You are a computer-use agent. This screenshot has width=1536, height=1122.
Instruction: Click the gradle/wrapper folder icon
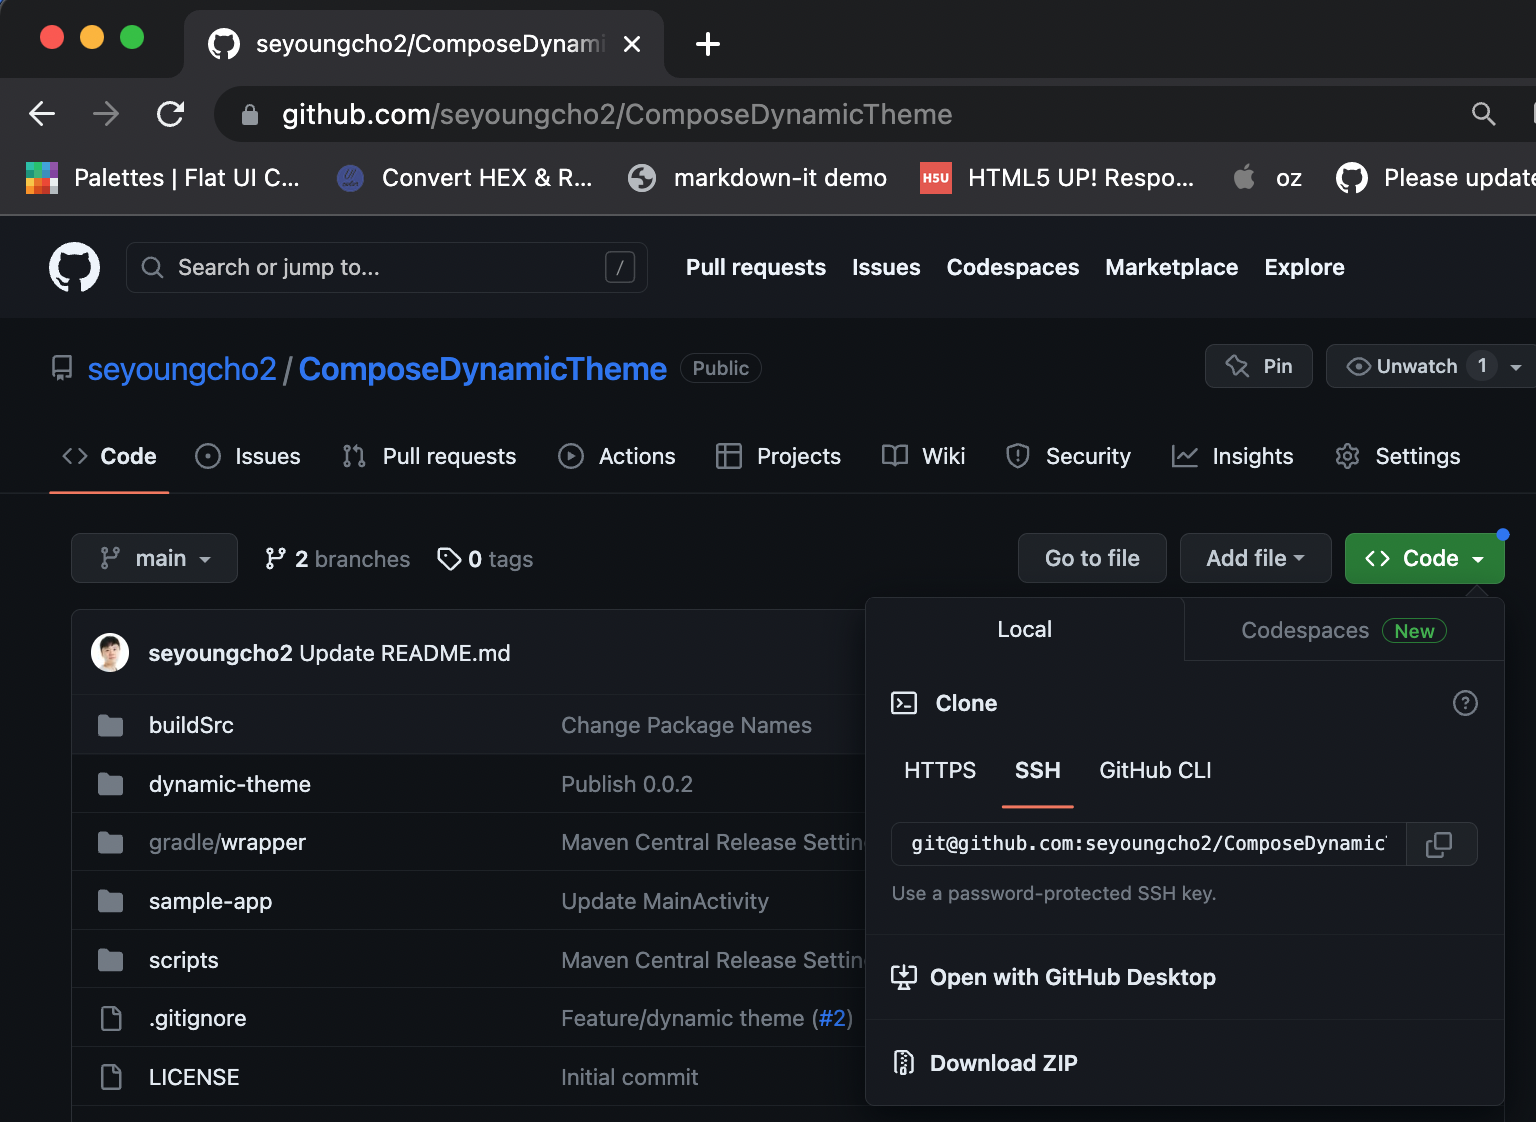(x=111, y=842)
